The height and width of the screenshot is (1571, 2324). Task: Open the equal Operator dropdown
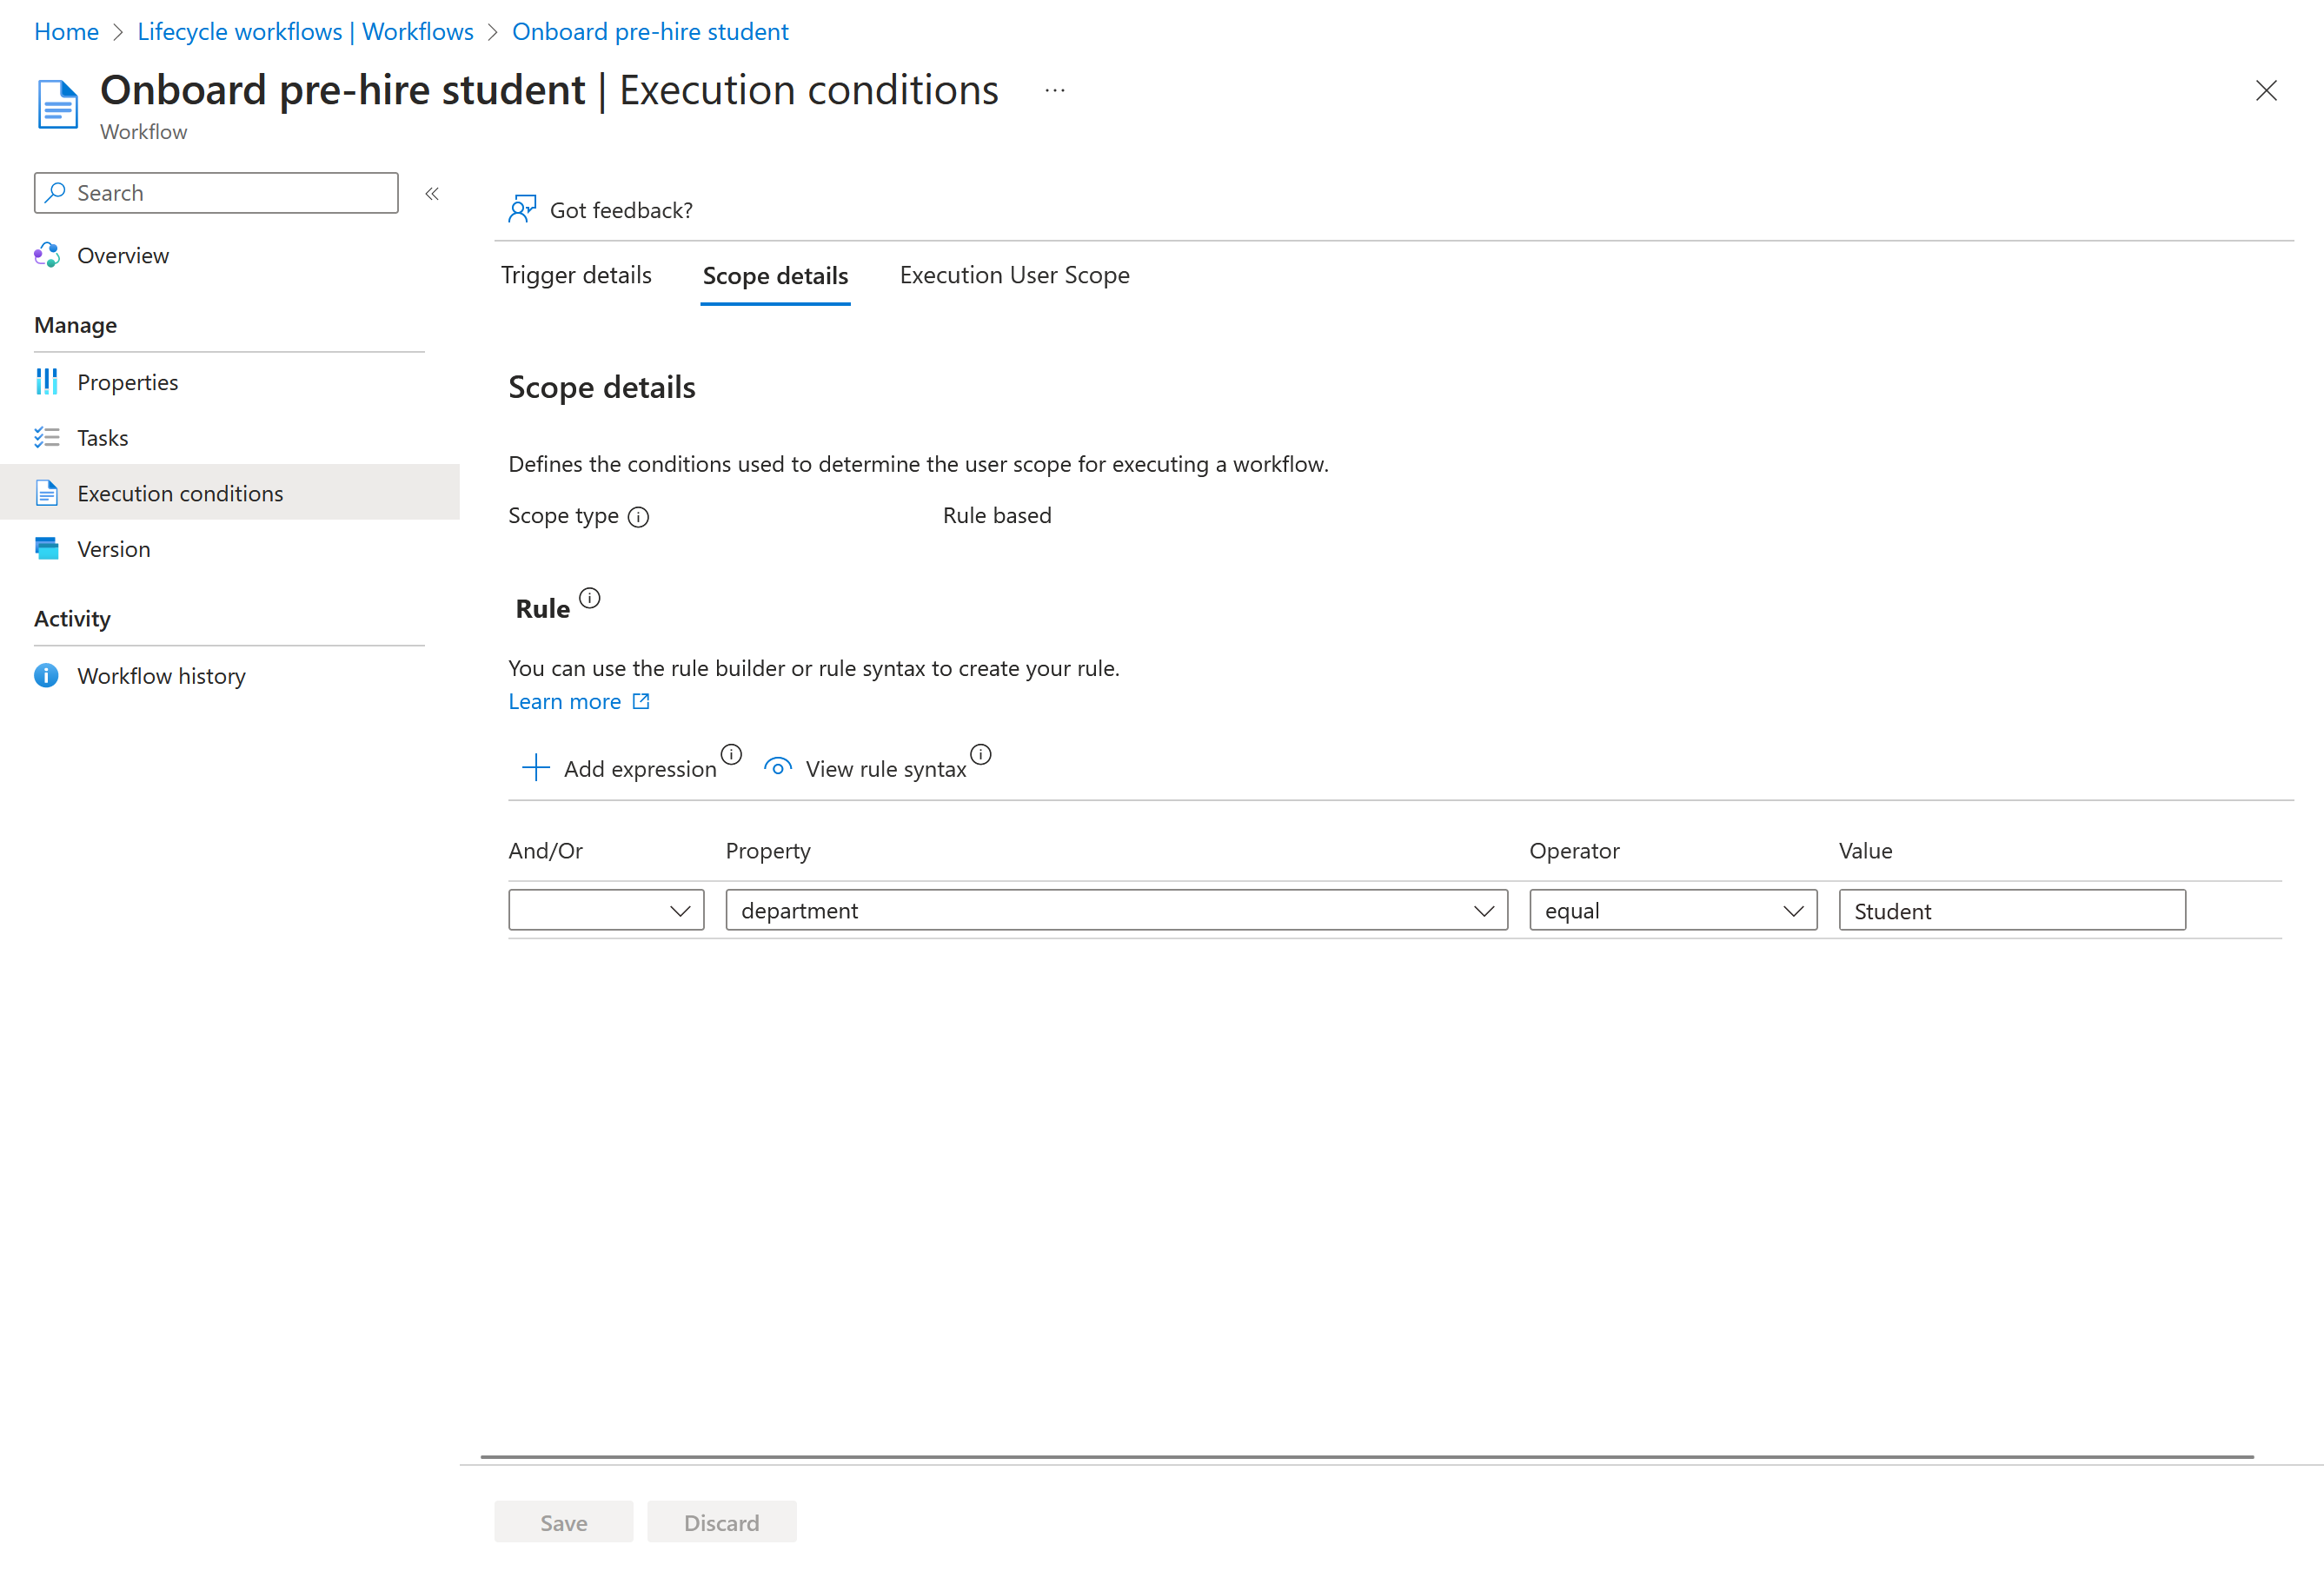coord(1672,910)
